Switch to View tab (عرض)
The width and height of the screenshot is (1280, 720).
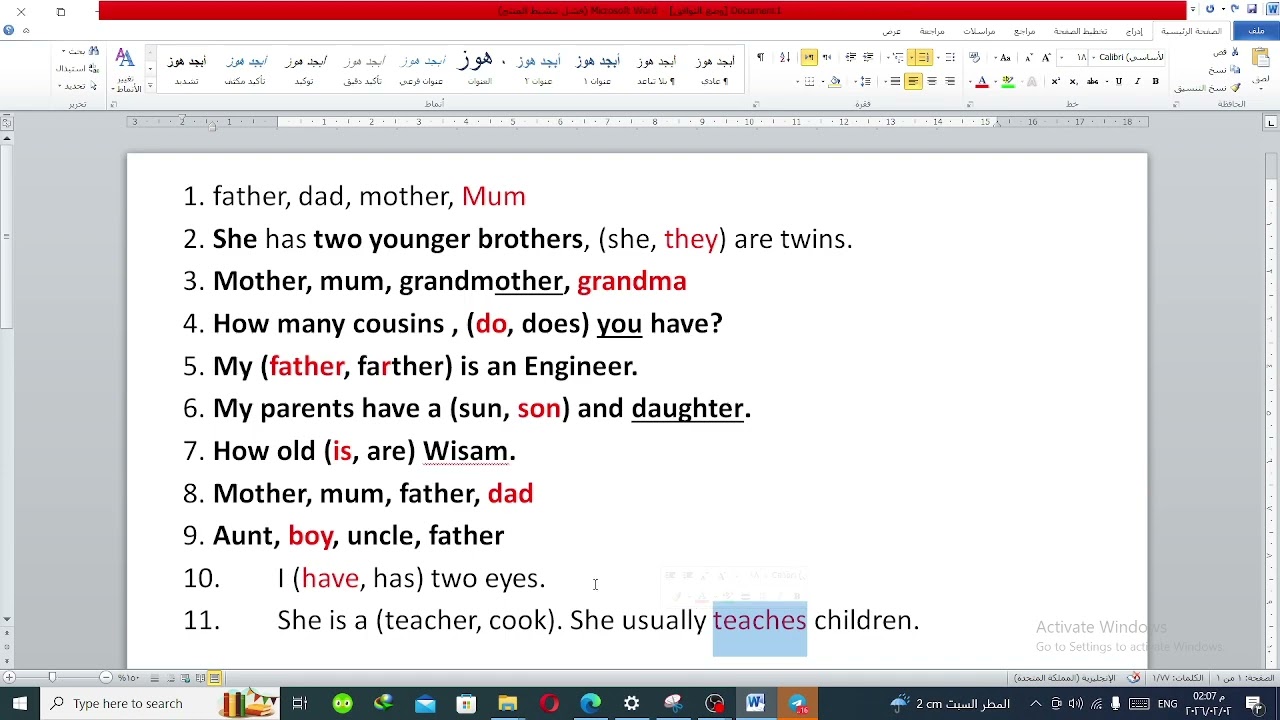point(891,31)
